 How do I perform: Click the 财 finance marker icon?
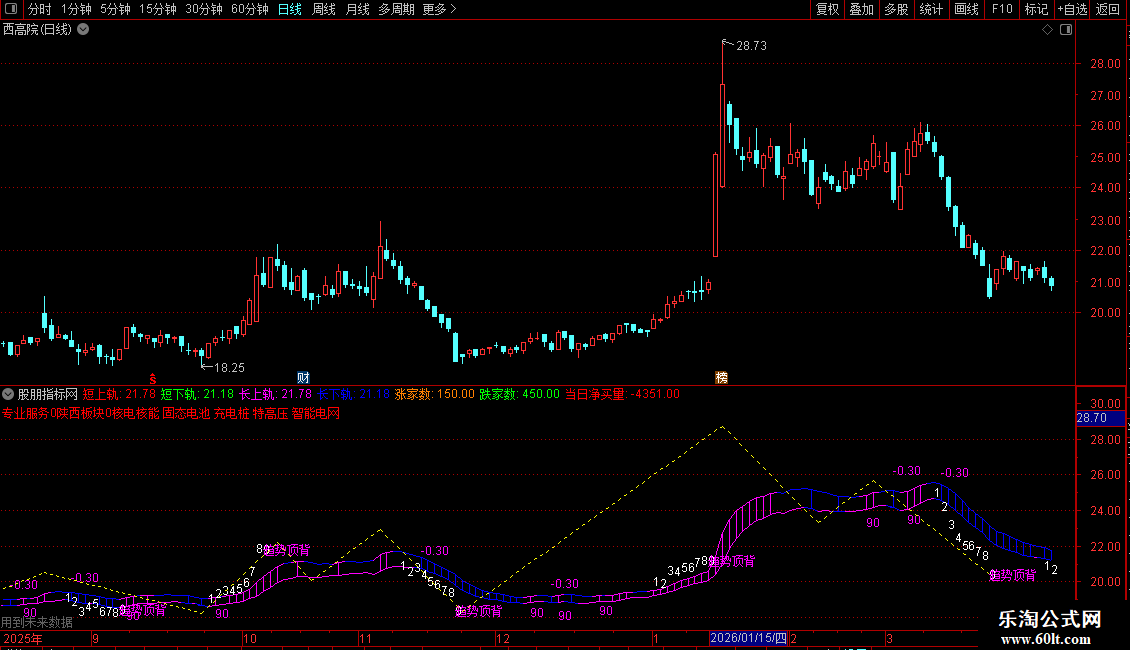point(303,378)
